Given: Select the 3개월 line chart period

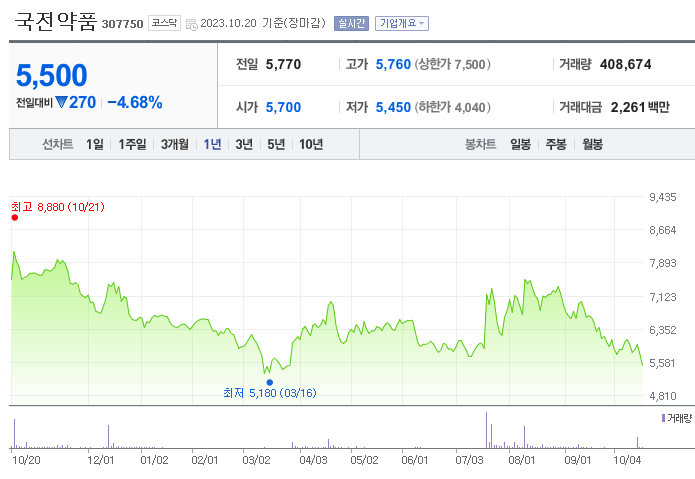Looking at the screenshot, I should (x=175, y=144).
